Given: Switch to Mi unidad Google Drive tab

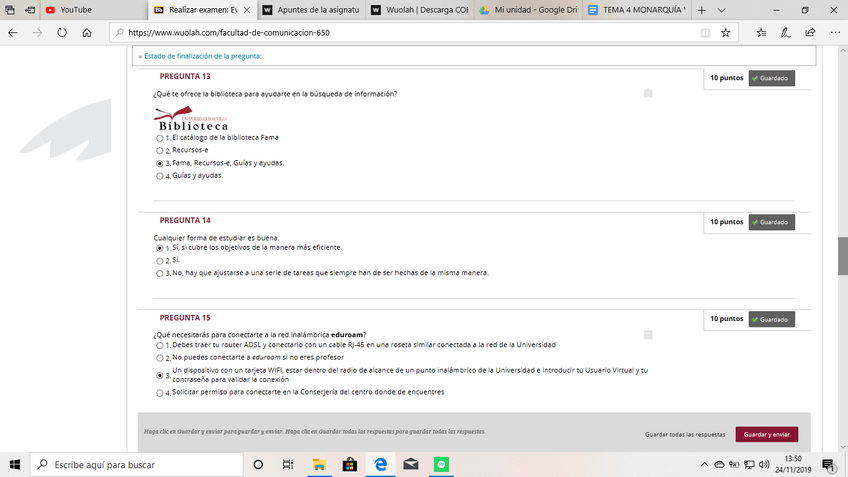Looking at the screenshot, I should 528,10.
